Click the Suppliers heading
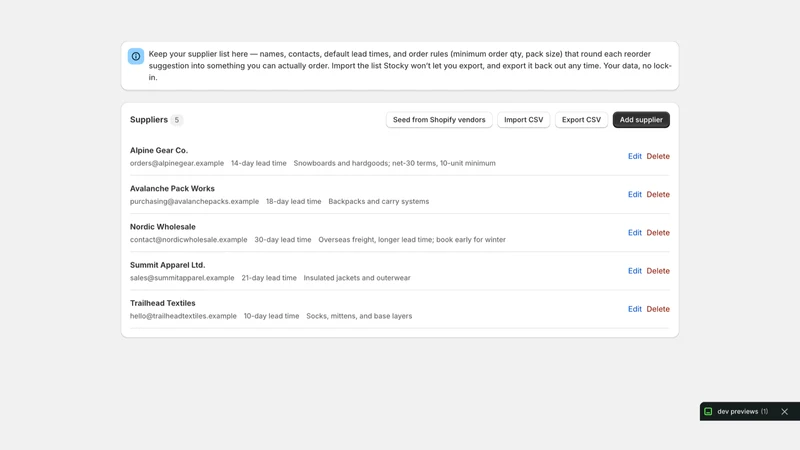The height and width of the screenshot is (450, 800). [148, 119]
